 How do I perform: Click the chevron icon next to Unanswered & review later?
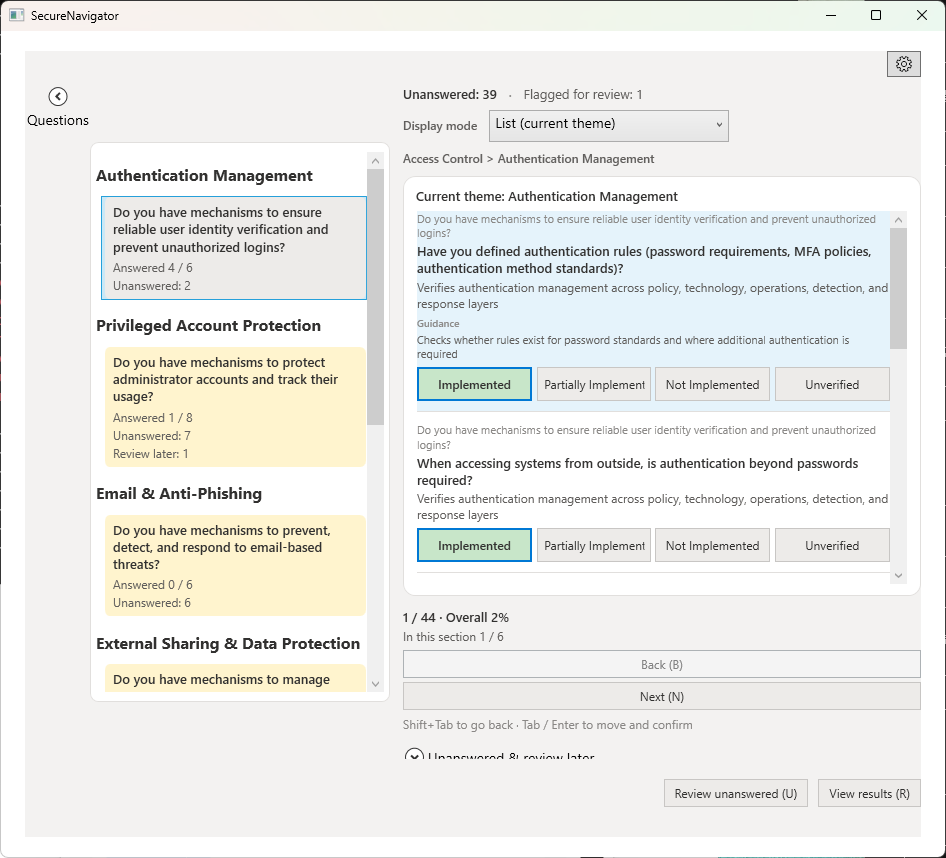click(414, 756)
